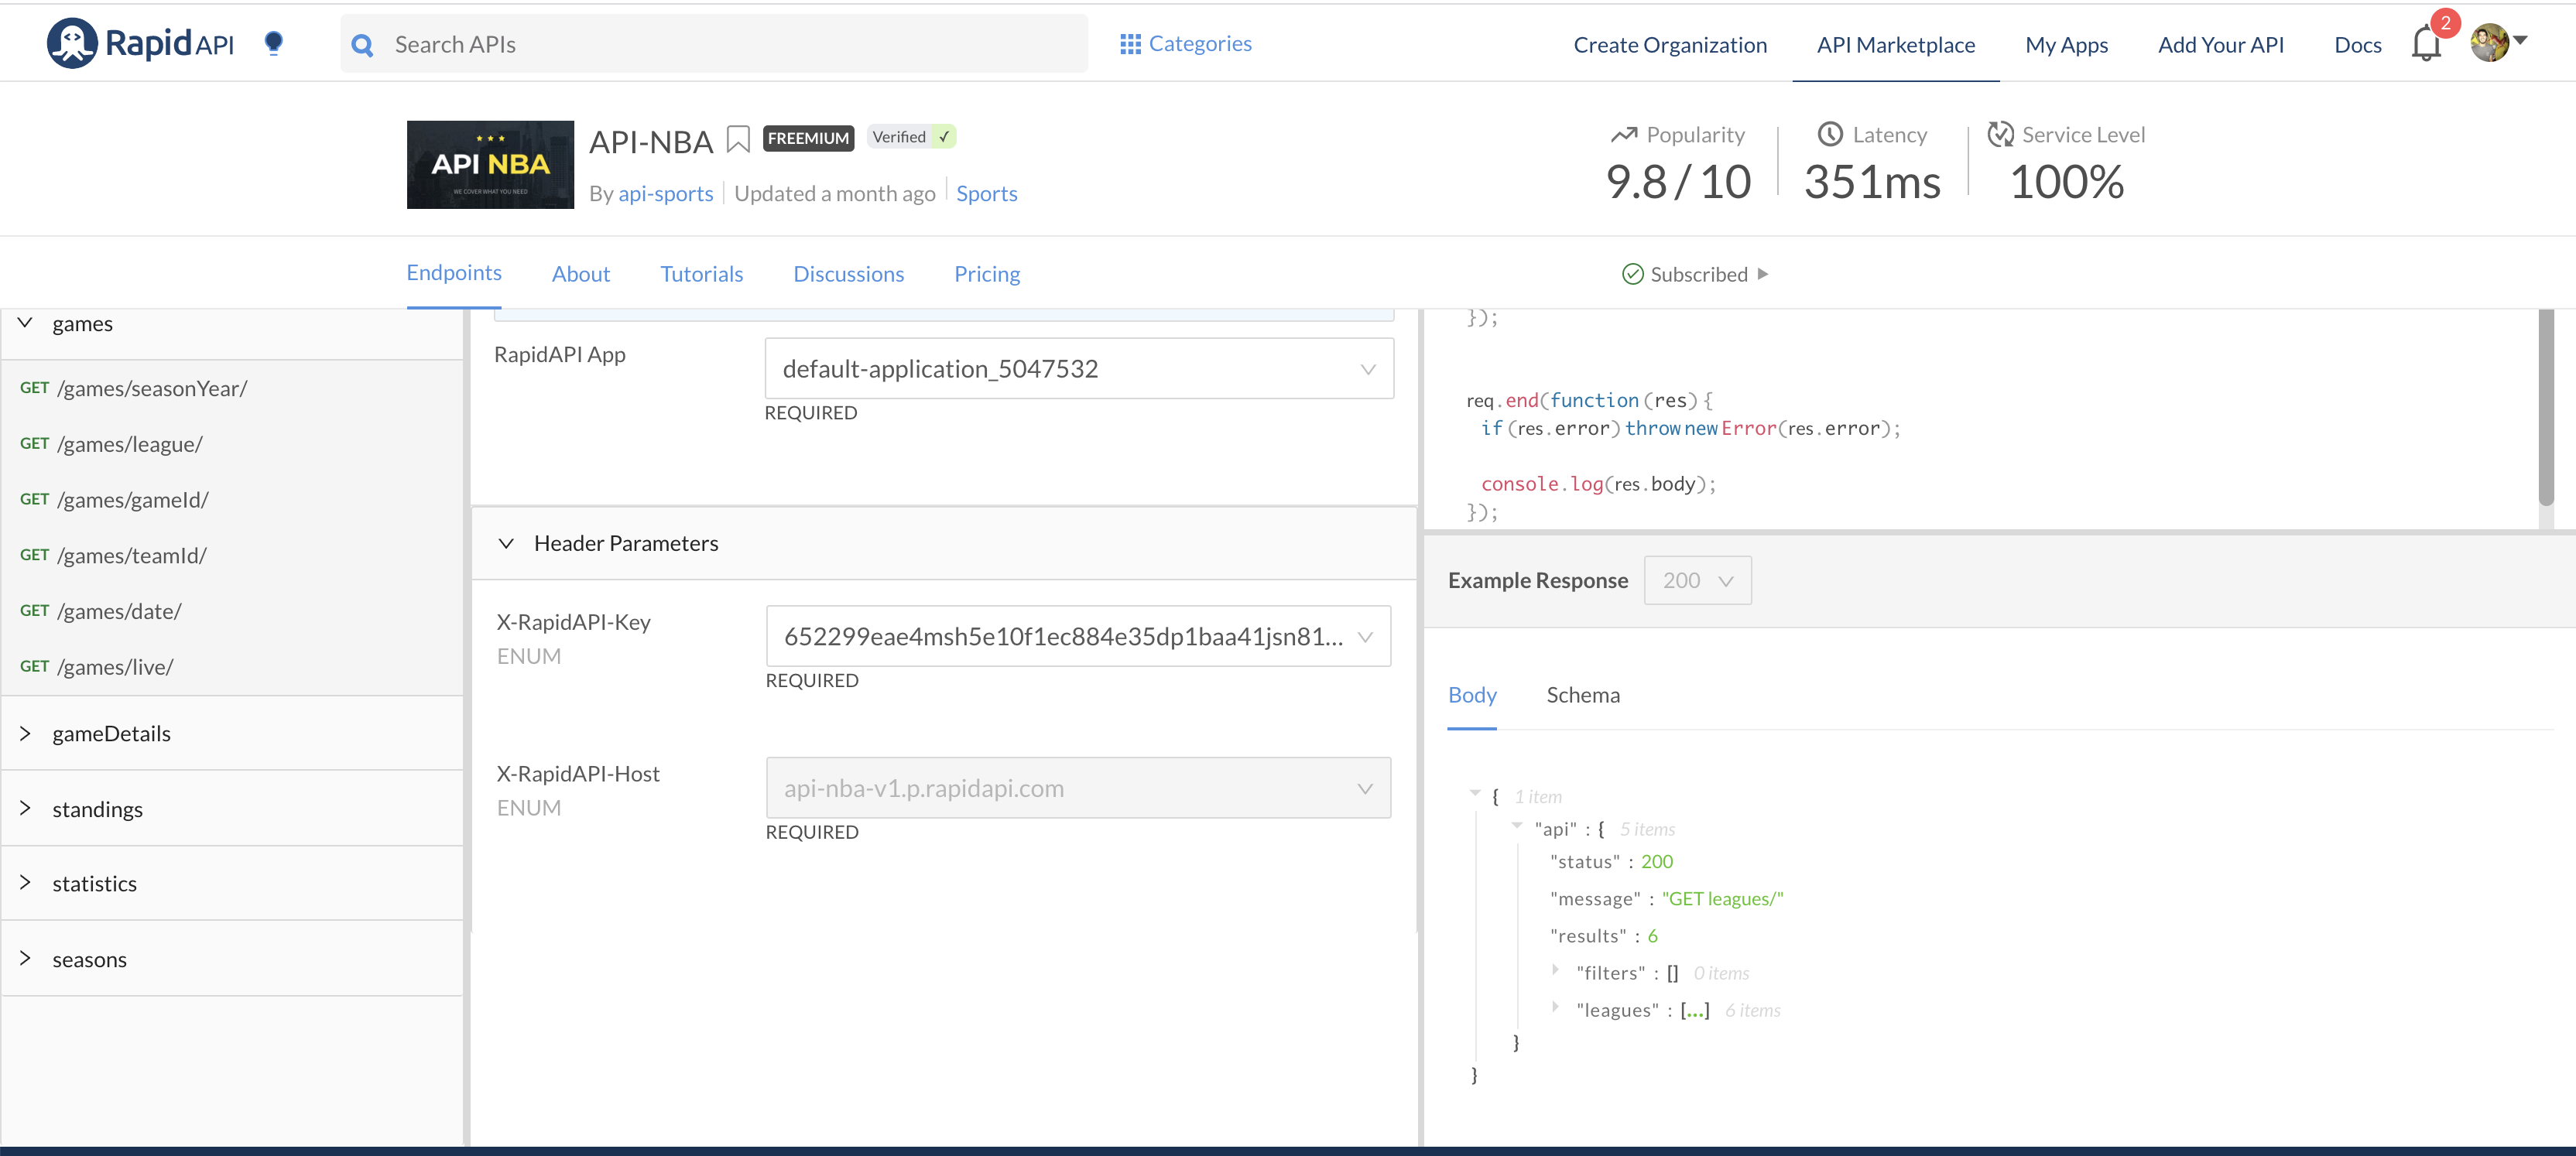Screen dimensions: 2576x1156
Task: Open the X-RapidAPI-Host dropdown
Action: click(1078, 788)
